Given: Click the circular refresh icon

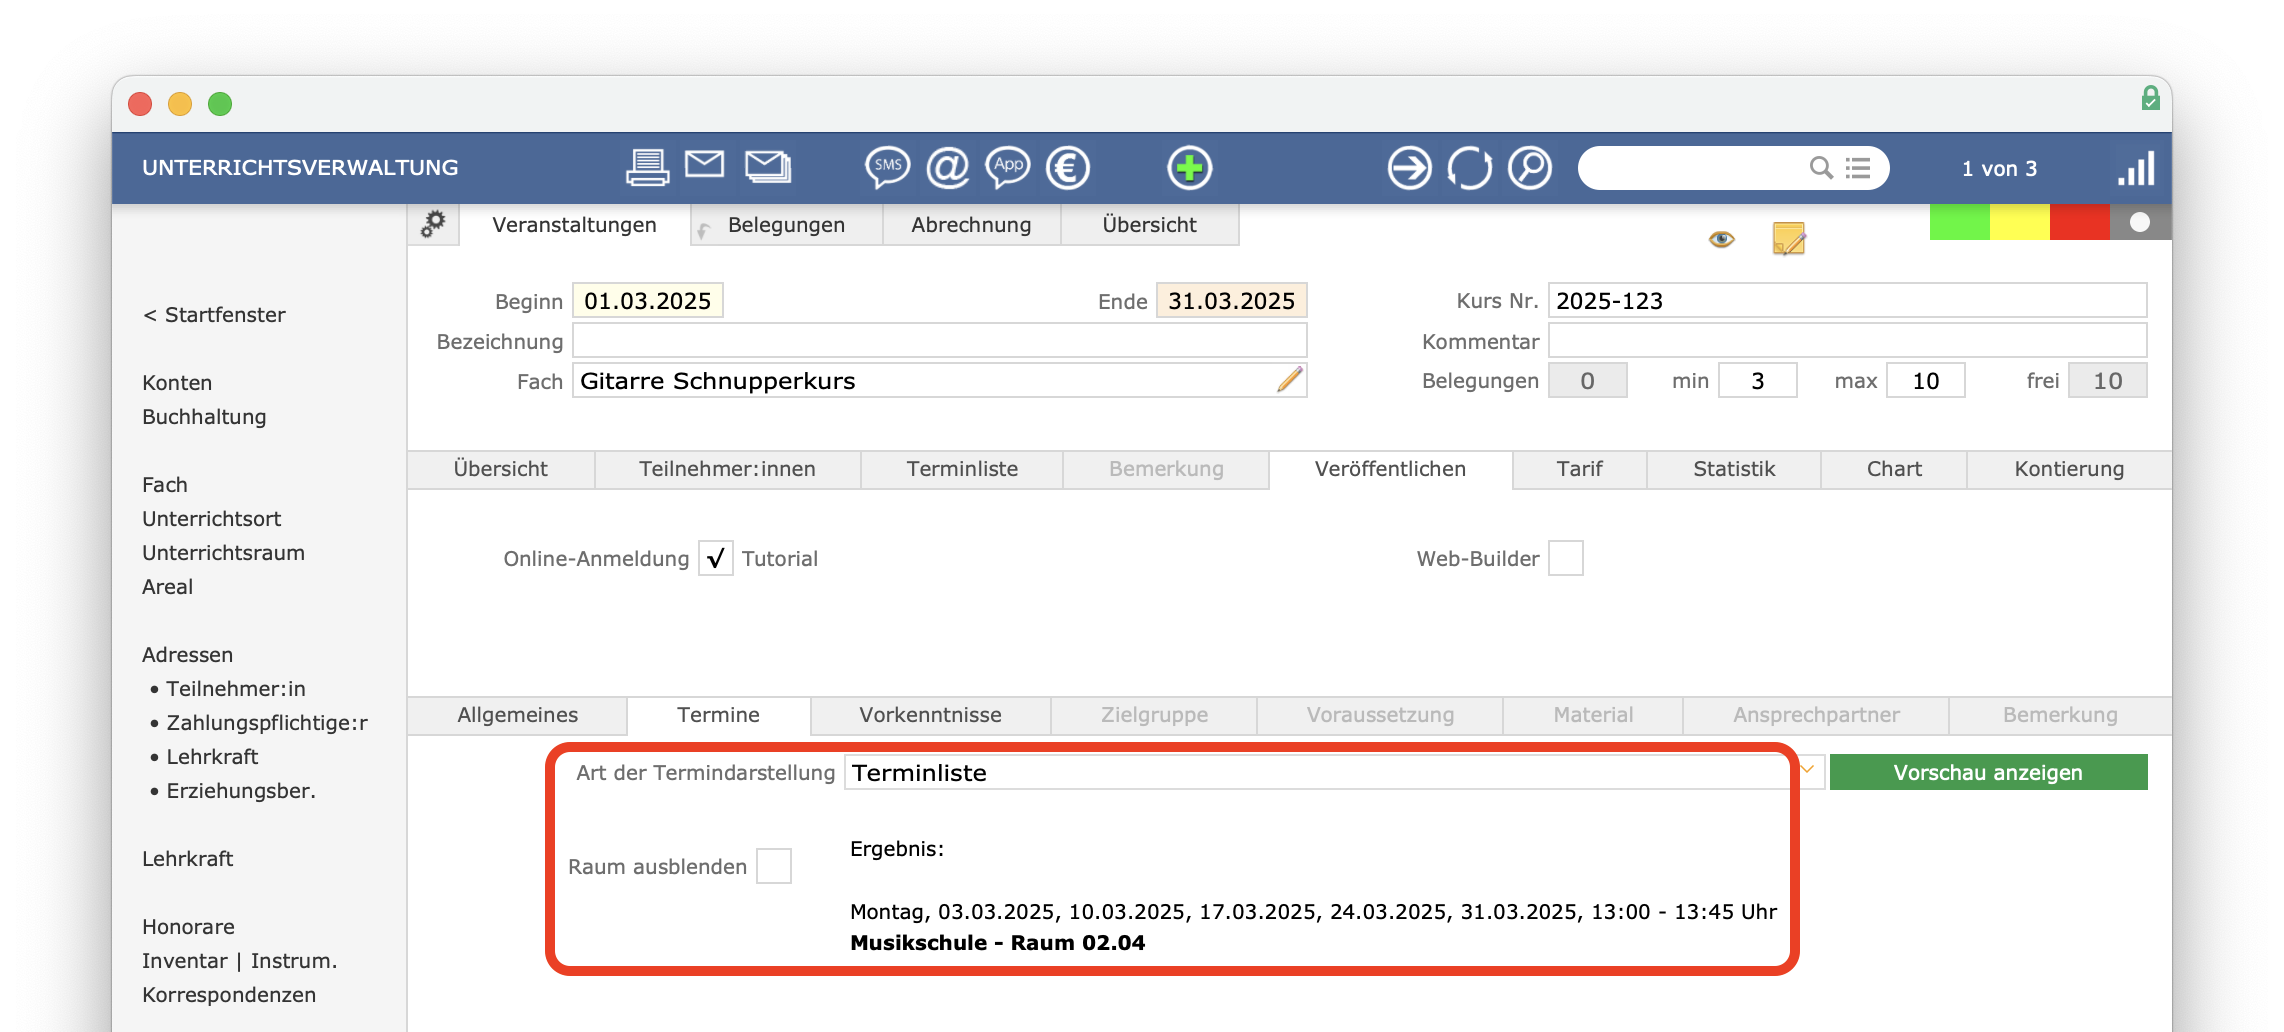Looking at the screenshot, I should (x=1470, y=167).
